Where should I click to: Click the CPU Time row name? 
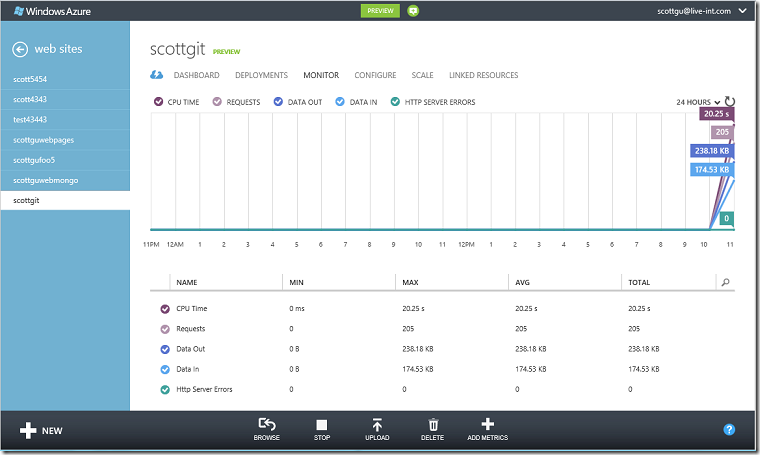191,309
